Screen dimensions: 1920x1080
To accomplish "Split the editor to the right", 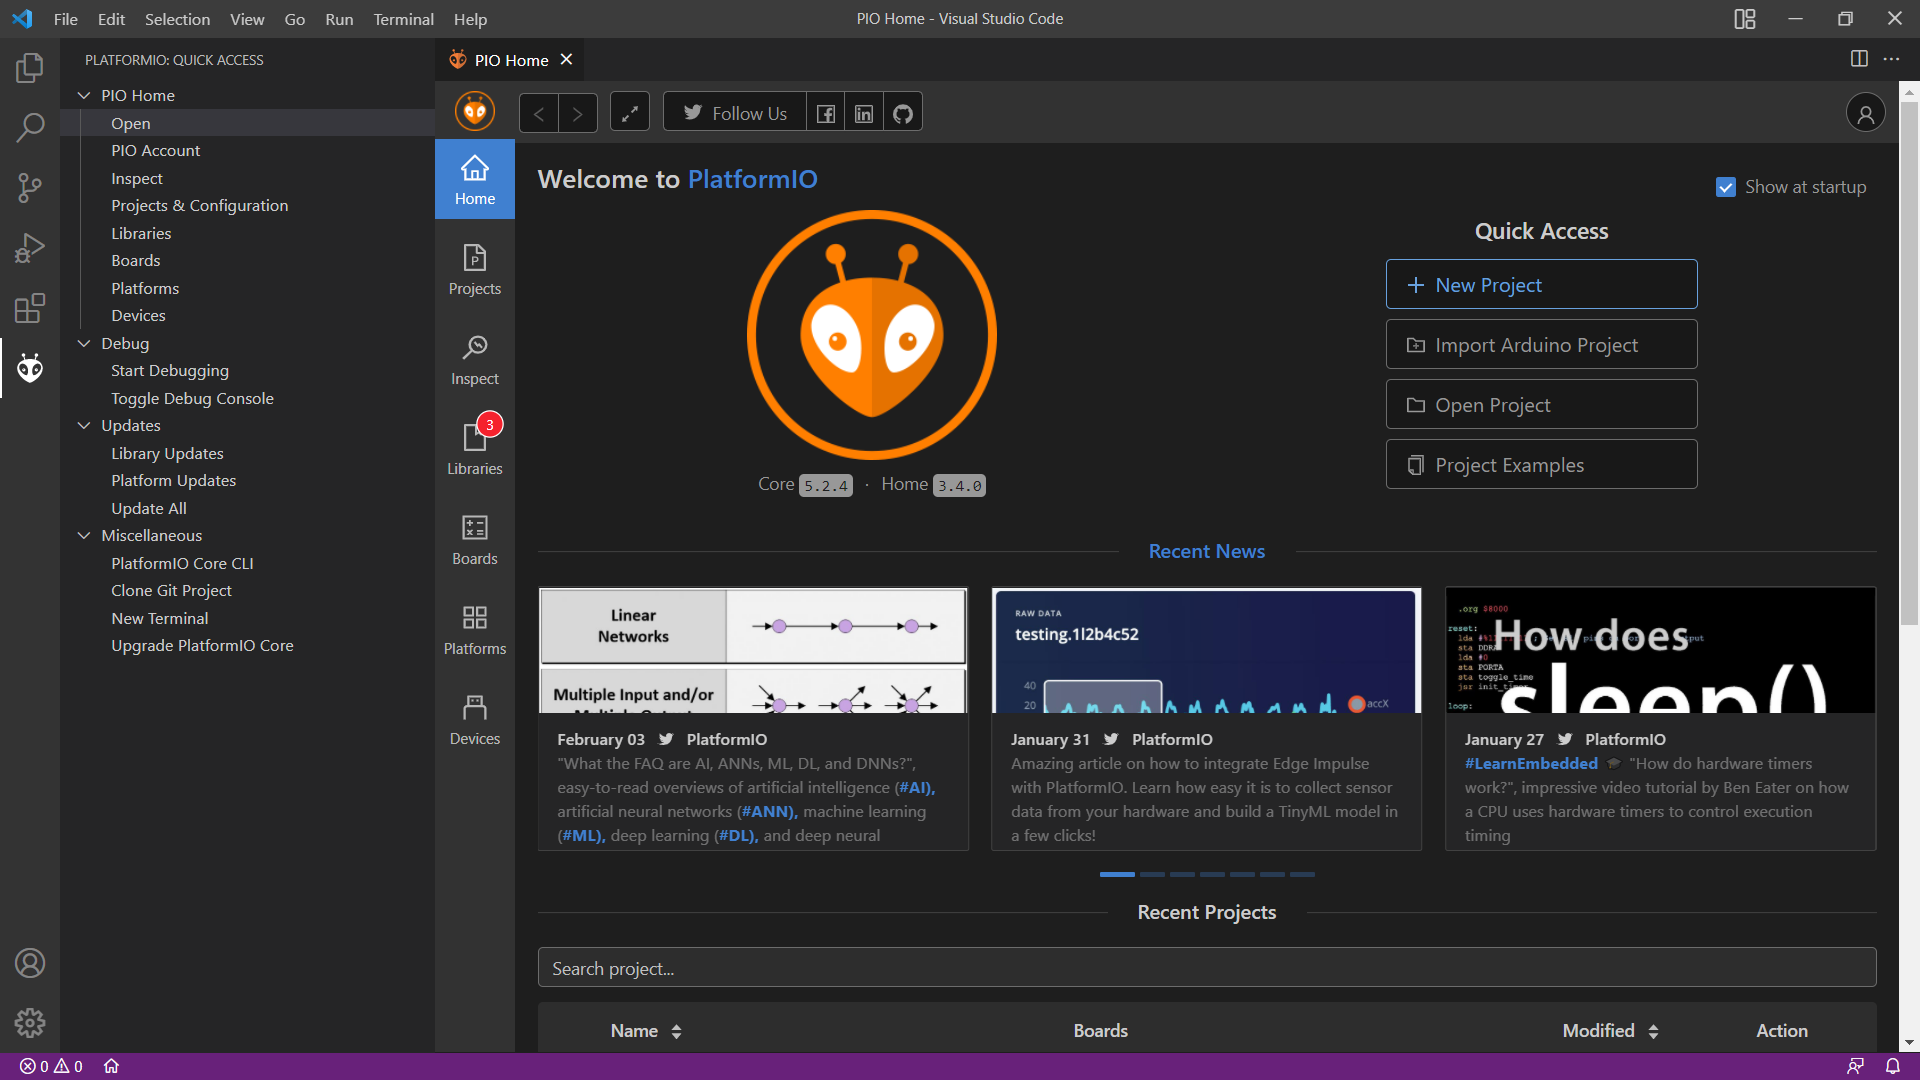I will [1859, 59].
